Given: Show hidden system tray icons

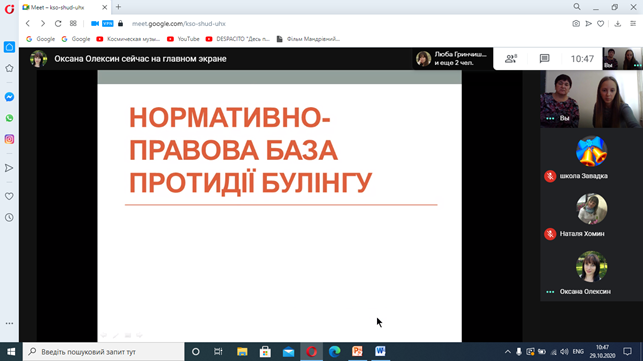Looking at the screenshot, I should 508,352.
